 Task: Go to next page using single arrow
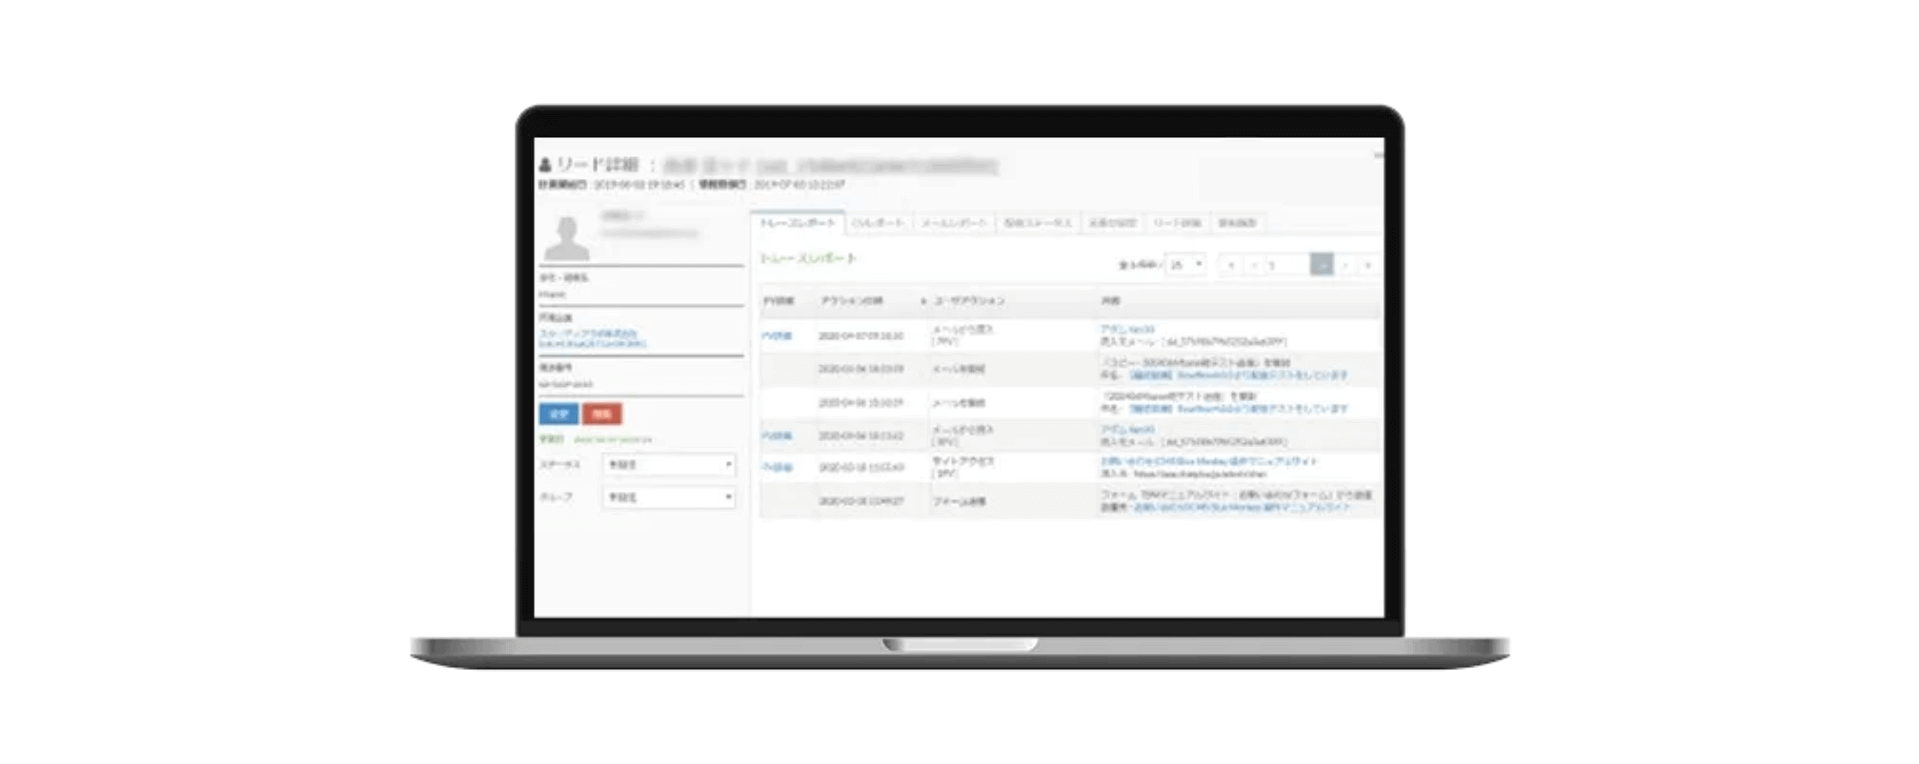[1345, 265]
